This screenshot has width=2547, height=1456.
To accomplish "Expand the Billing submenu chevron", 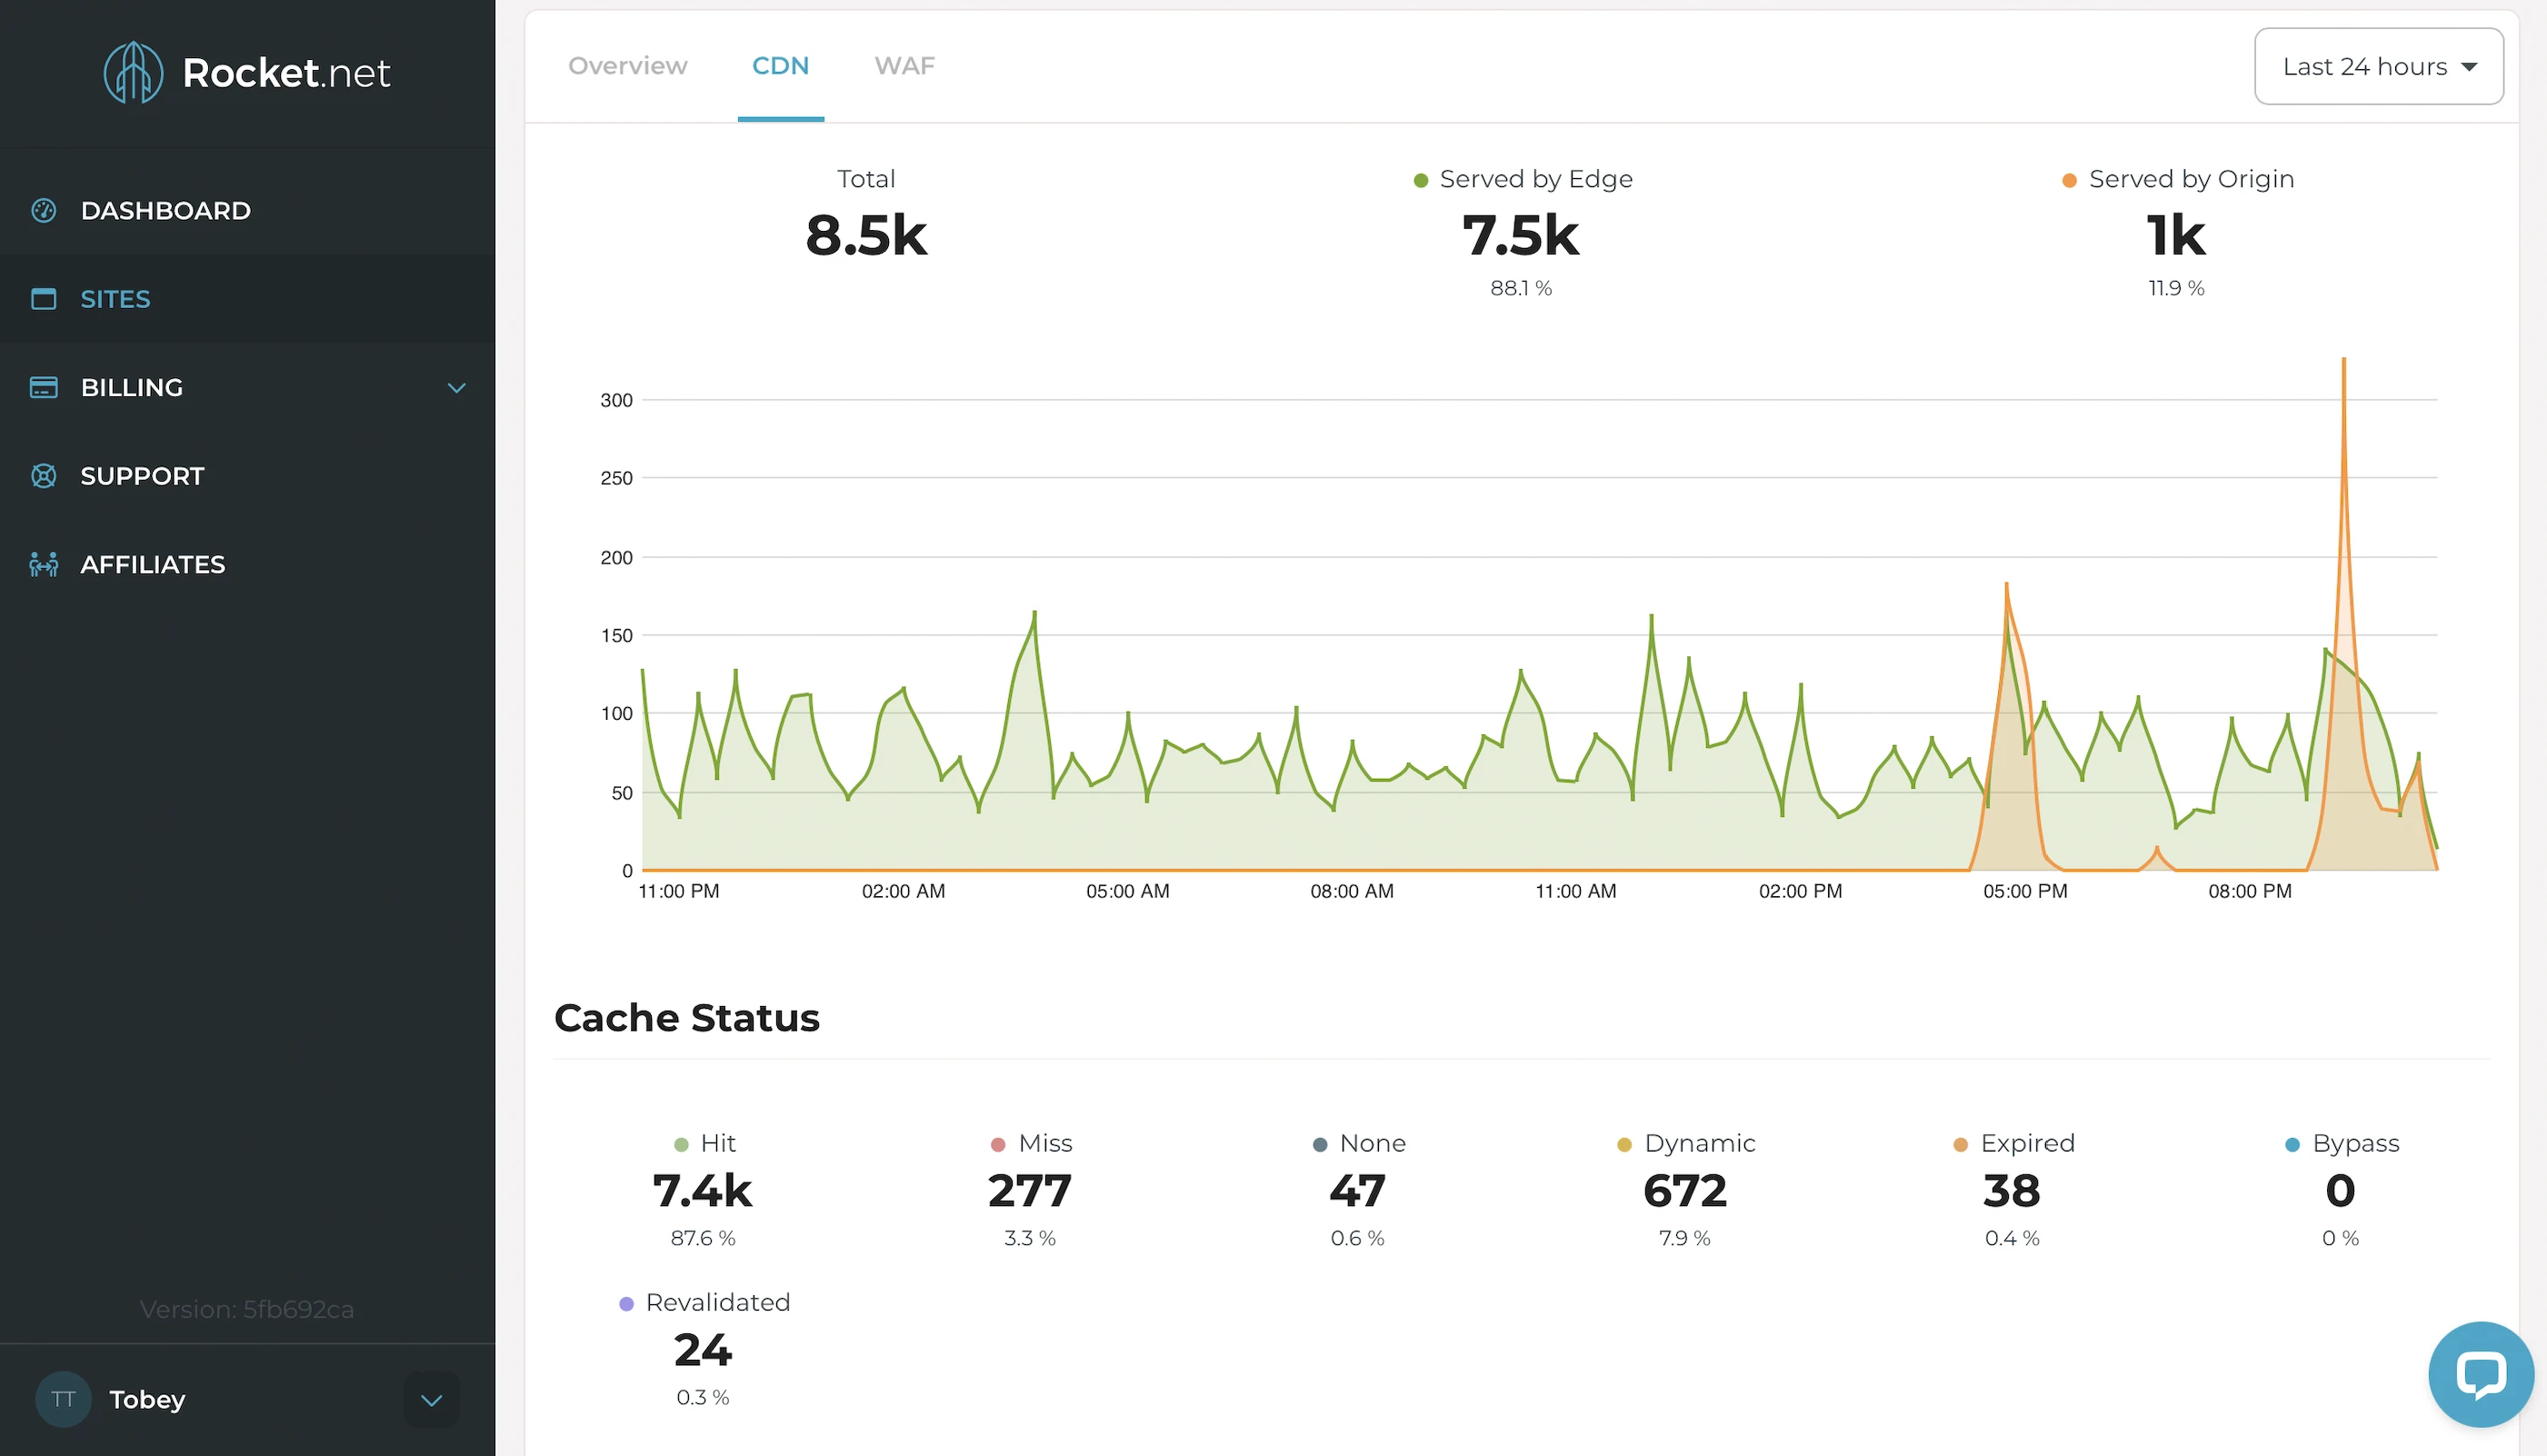I will tap(457, 388).
